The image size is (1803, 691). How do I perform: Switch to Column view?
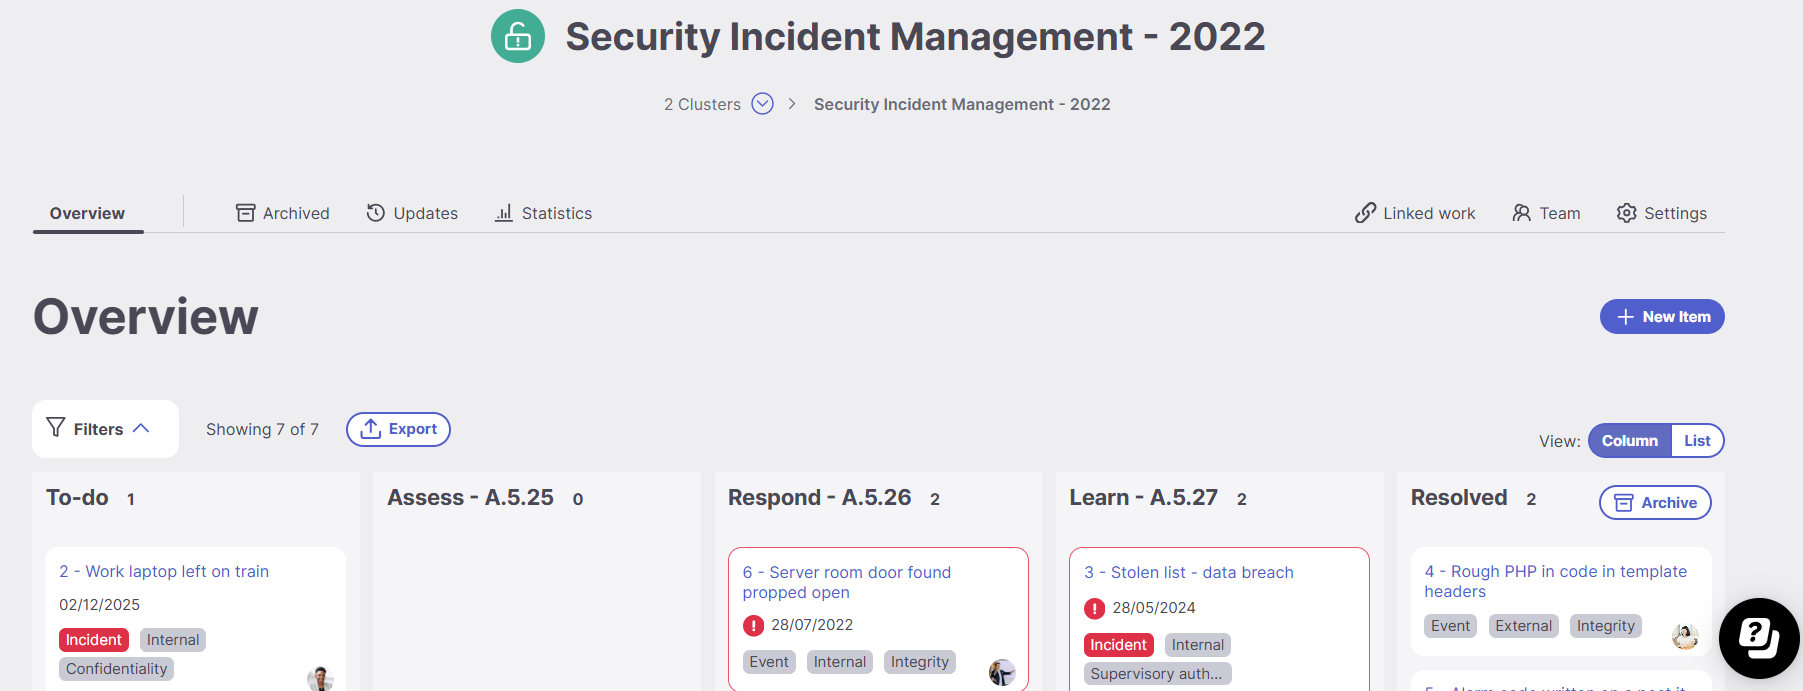[1630, 441]
